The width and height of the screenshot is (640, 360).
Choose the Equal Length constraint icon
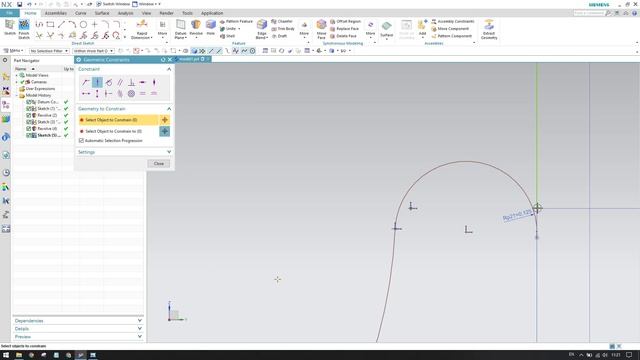[142, 93]
